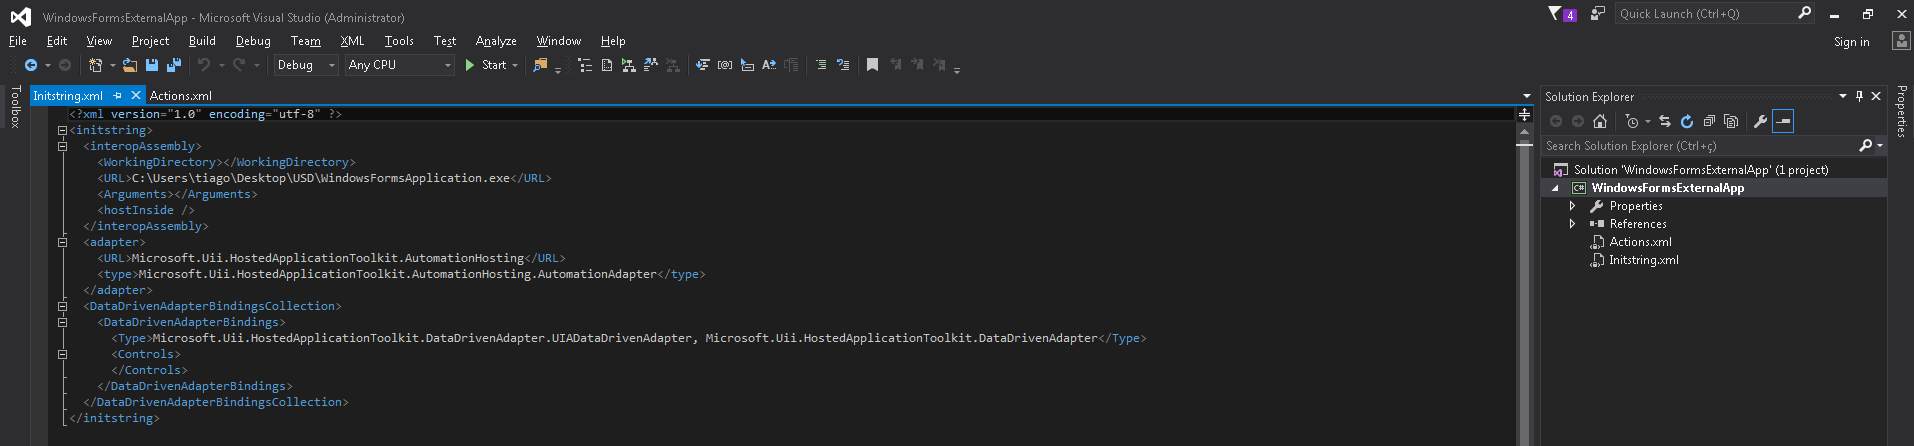Click Home icon in Solution Explorer
The image size is (1914, 446).
coord(1600,121)
